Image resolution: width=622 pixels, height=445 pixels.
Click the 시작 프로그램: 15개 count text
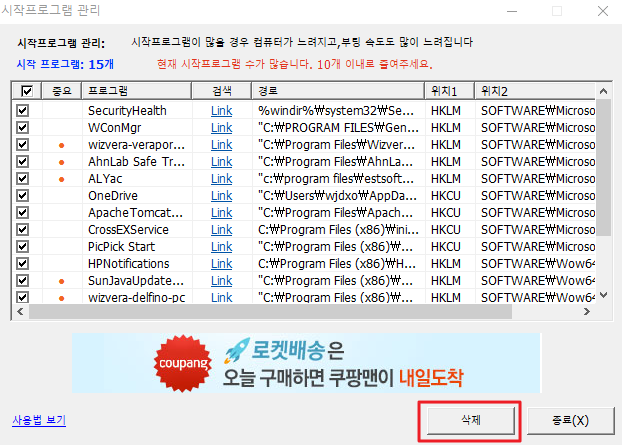(x=65, y=64)
